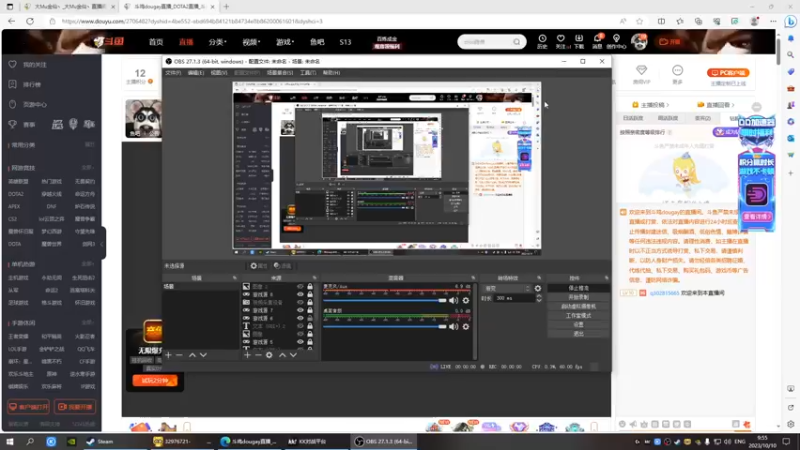Toggle lock on 窗口捕获 8 source
Viewport: 800px width, 450px height.
[x=310, y=294]
